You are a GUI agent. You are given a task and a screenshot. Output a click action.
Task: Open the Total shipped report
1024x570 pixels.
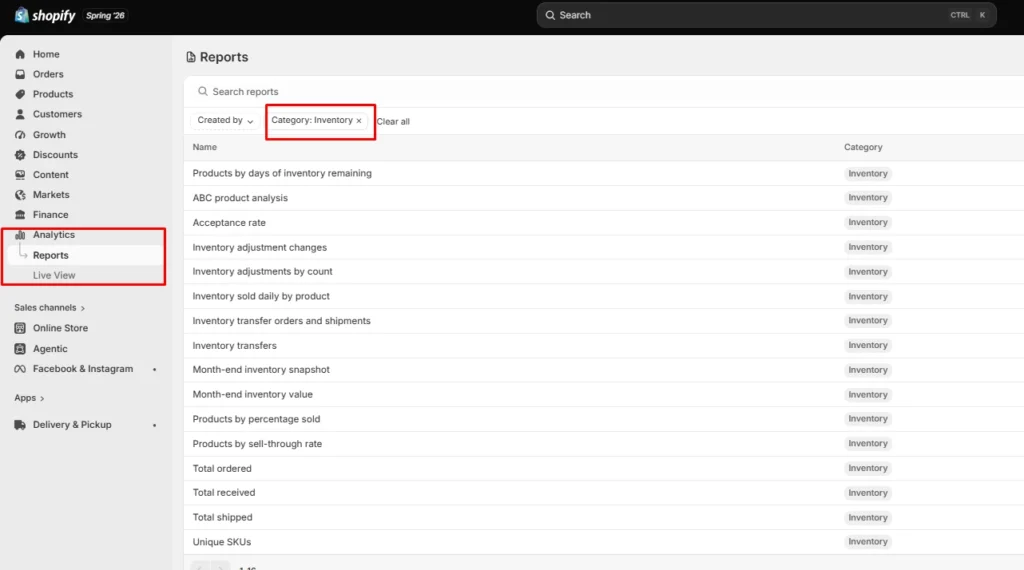(x=222, y=517)
